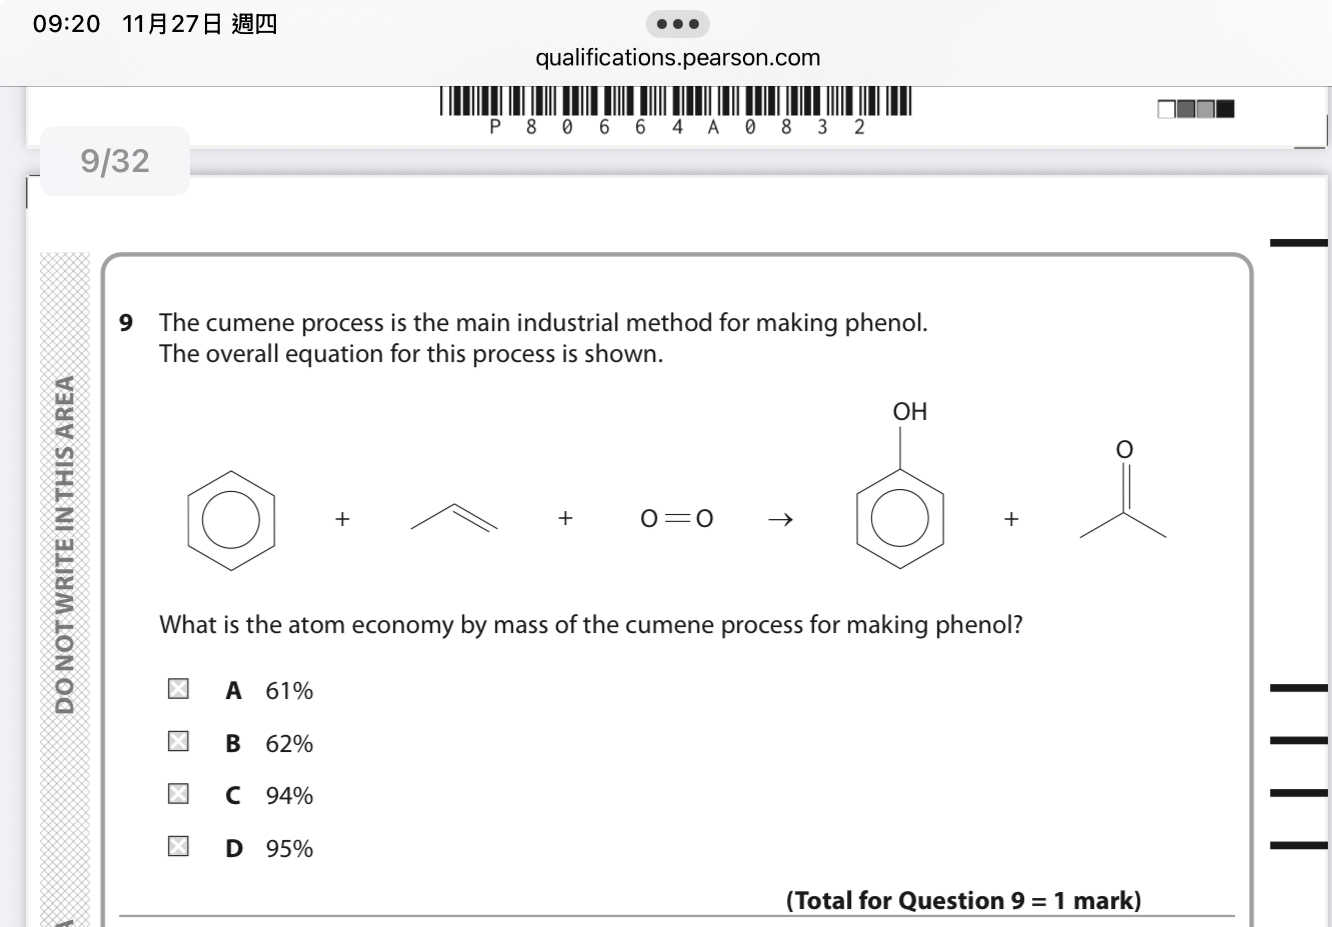
Task: Select answer checkbox B 62%
Action: (x=178, y=742)
